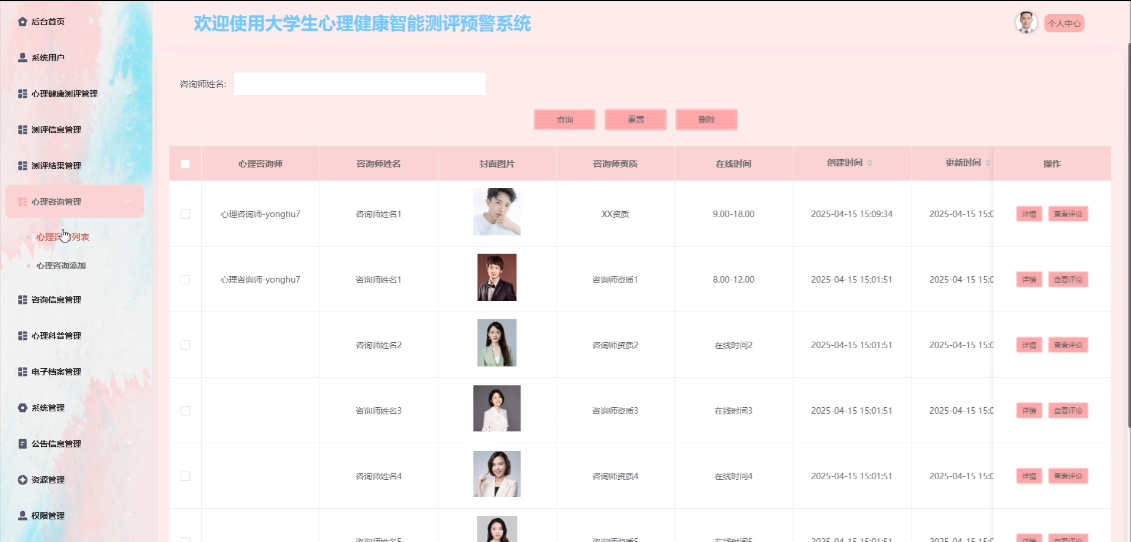Open 个人中心 in the header
The height and width of the screenshot is (542, 1131).
pos(1064,23)
